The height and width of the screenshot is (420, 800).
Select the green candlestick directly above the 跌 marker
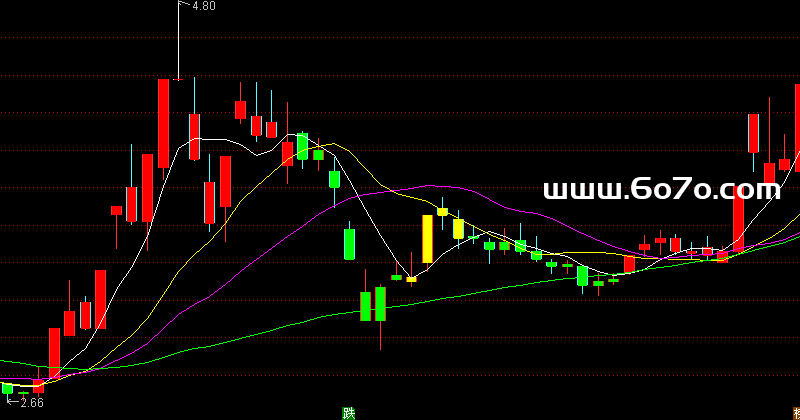[x=349, y=244]
